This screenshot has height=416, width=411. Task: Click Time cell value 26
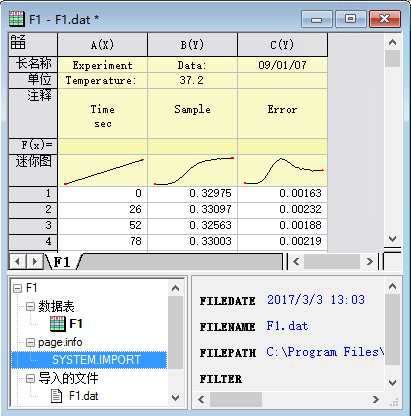click(103, 210)
